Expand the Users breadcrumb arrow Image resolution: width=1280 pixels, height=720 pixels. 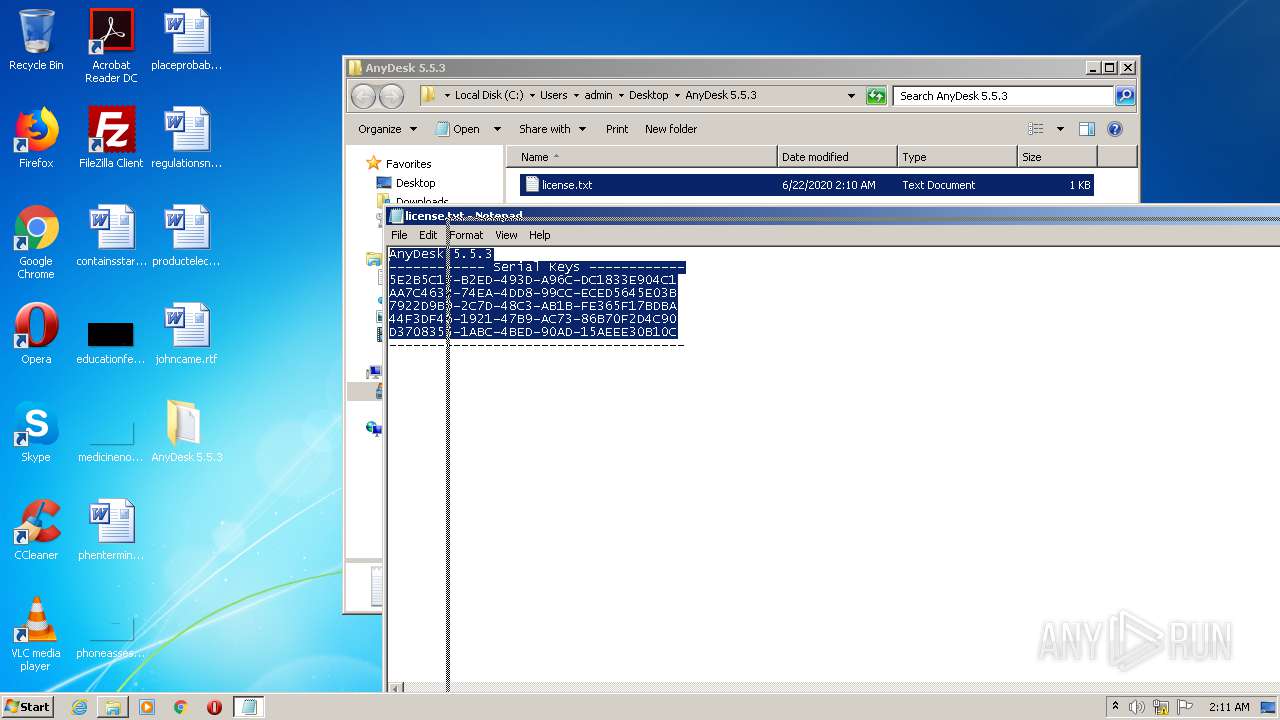tap(576, 96)
